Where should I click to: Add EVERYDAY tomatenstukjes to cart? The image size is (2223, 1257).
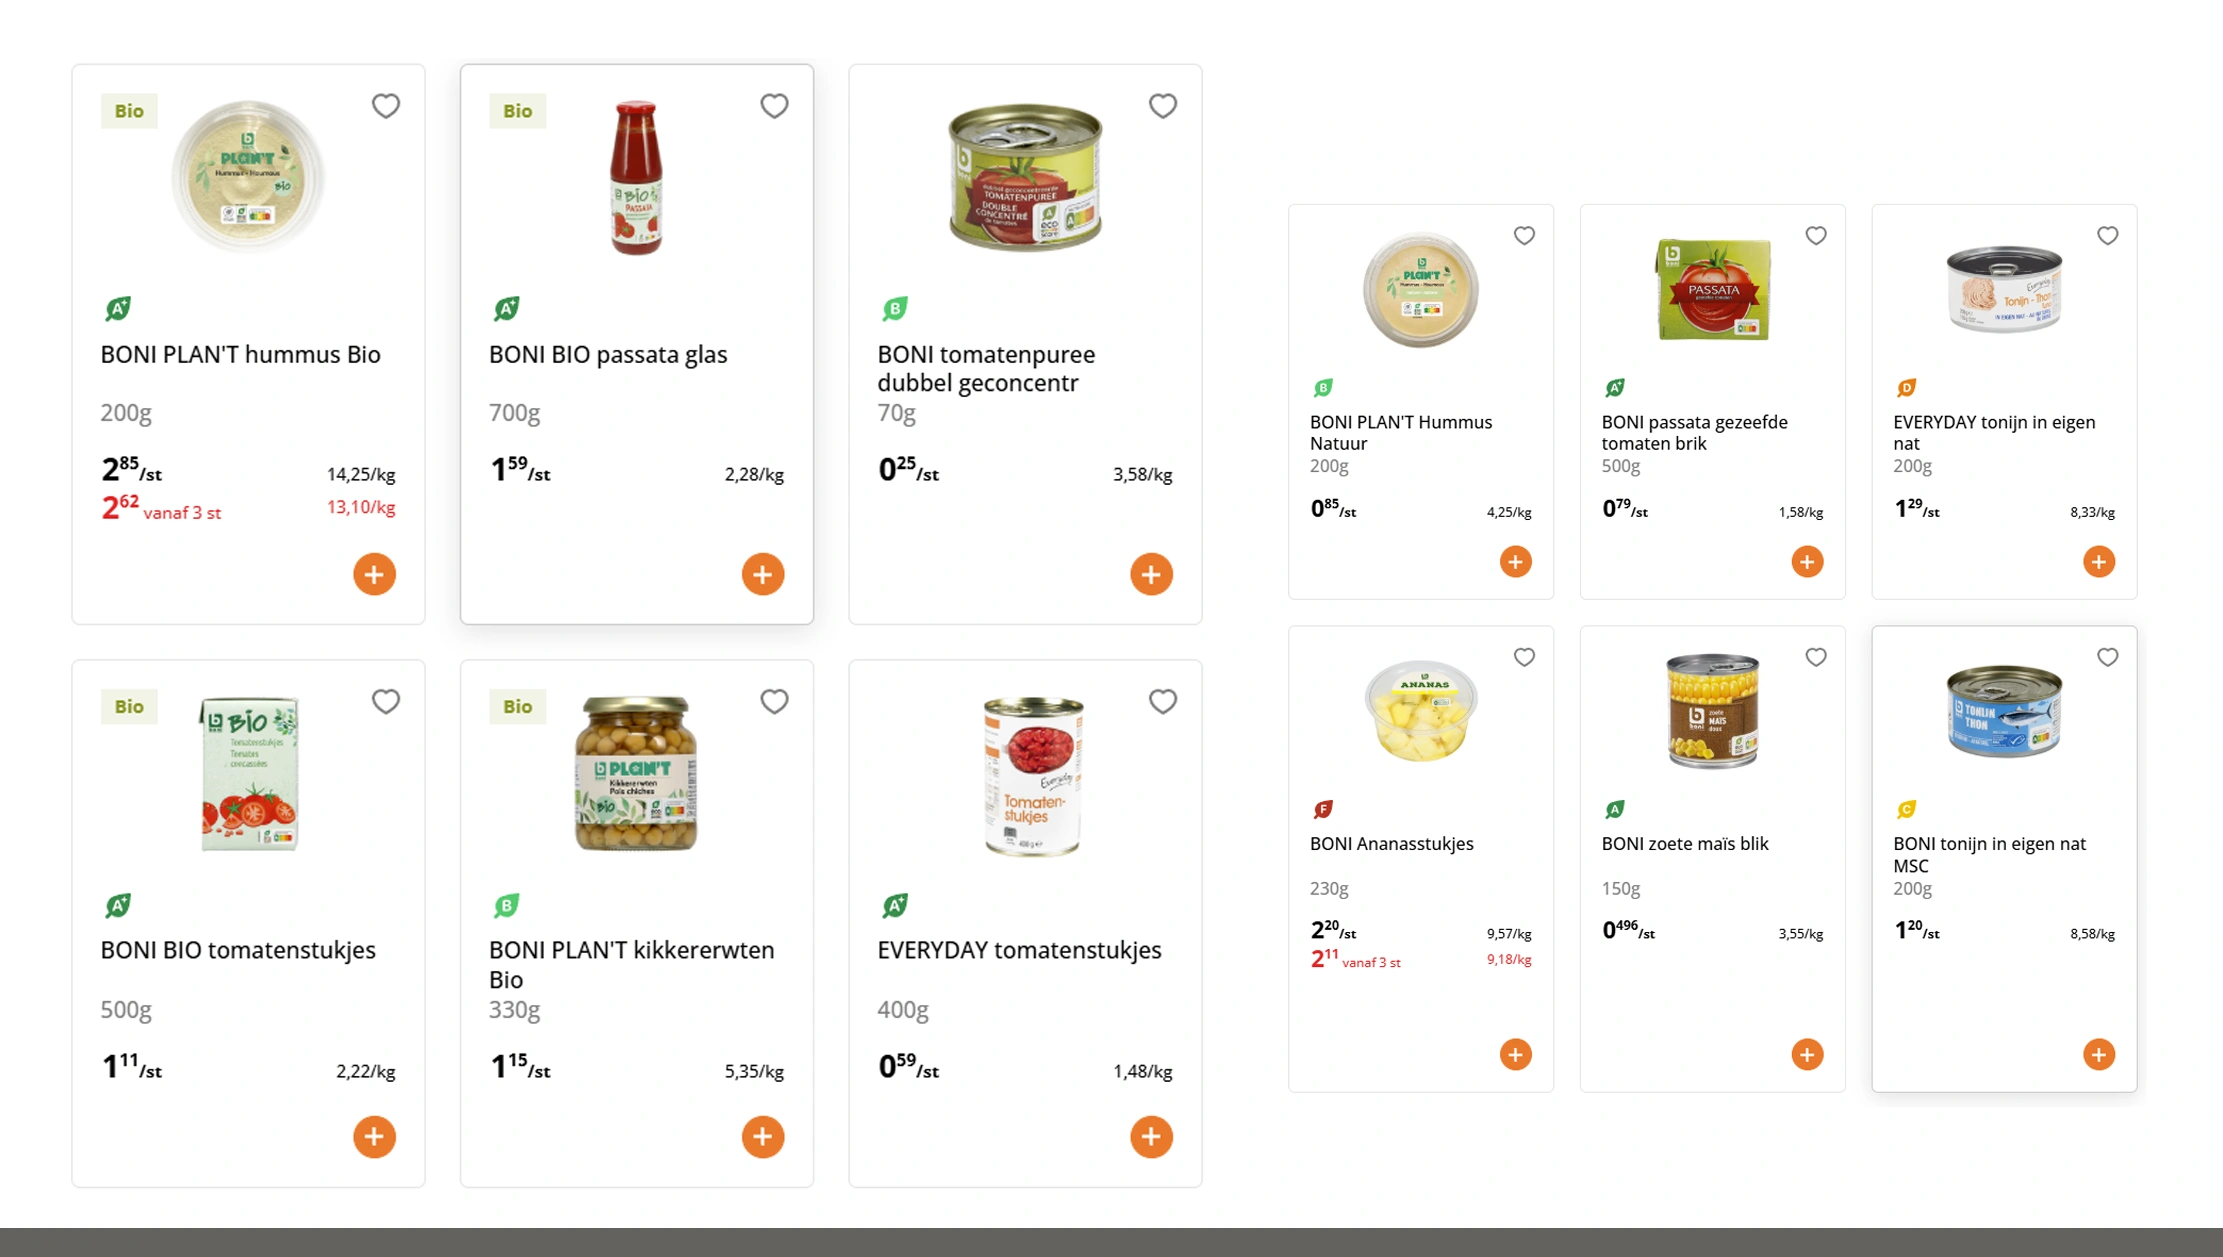1151,1136
